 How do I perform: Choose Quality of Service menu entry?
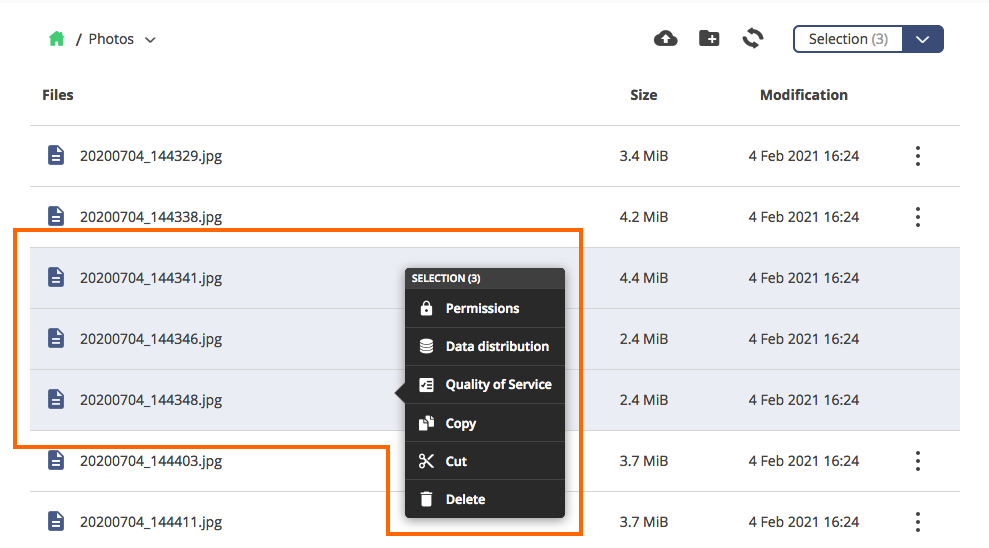click(x=484, y=385)
